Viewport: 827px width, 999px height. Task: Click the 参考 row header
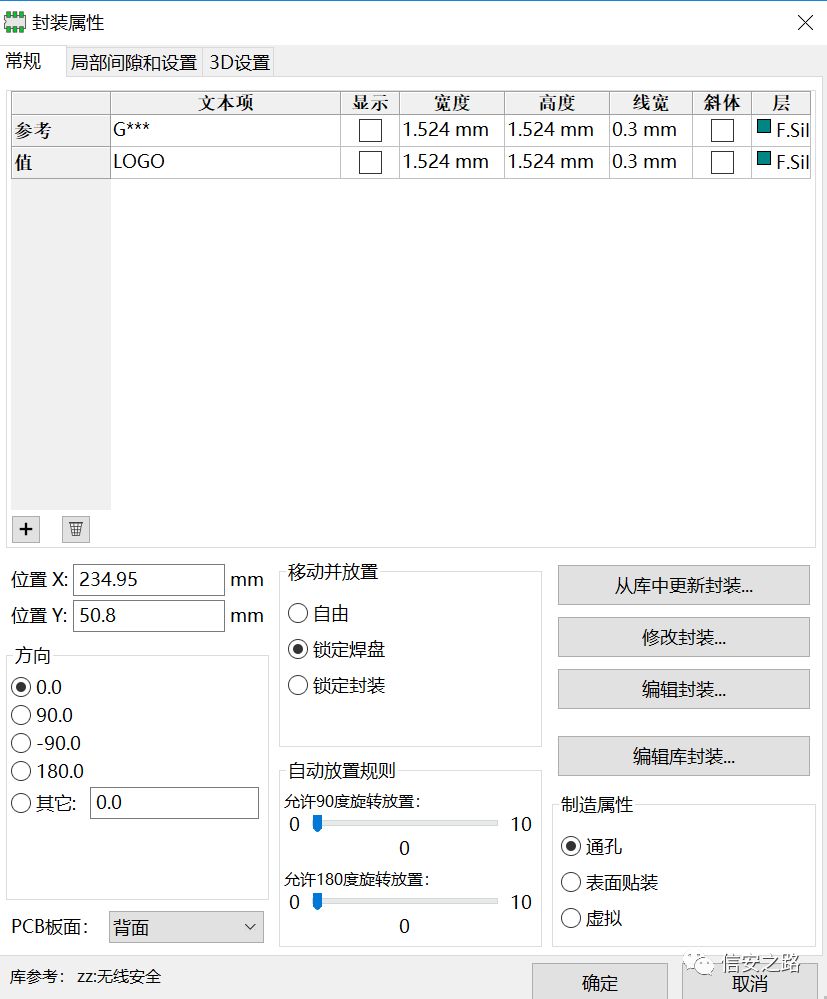click(x=61, y=131)
